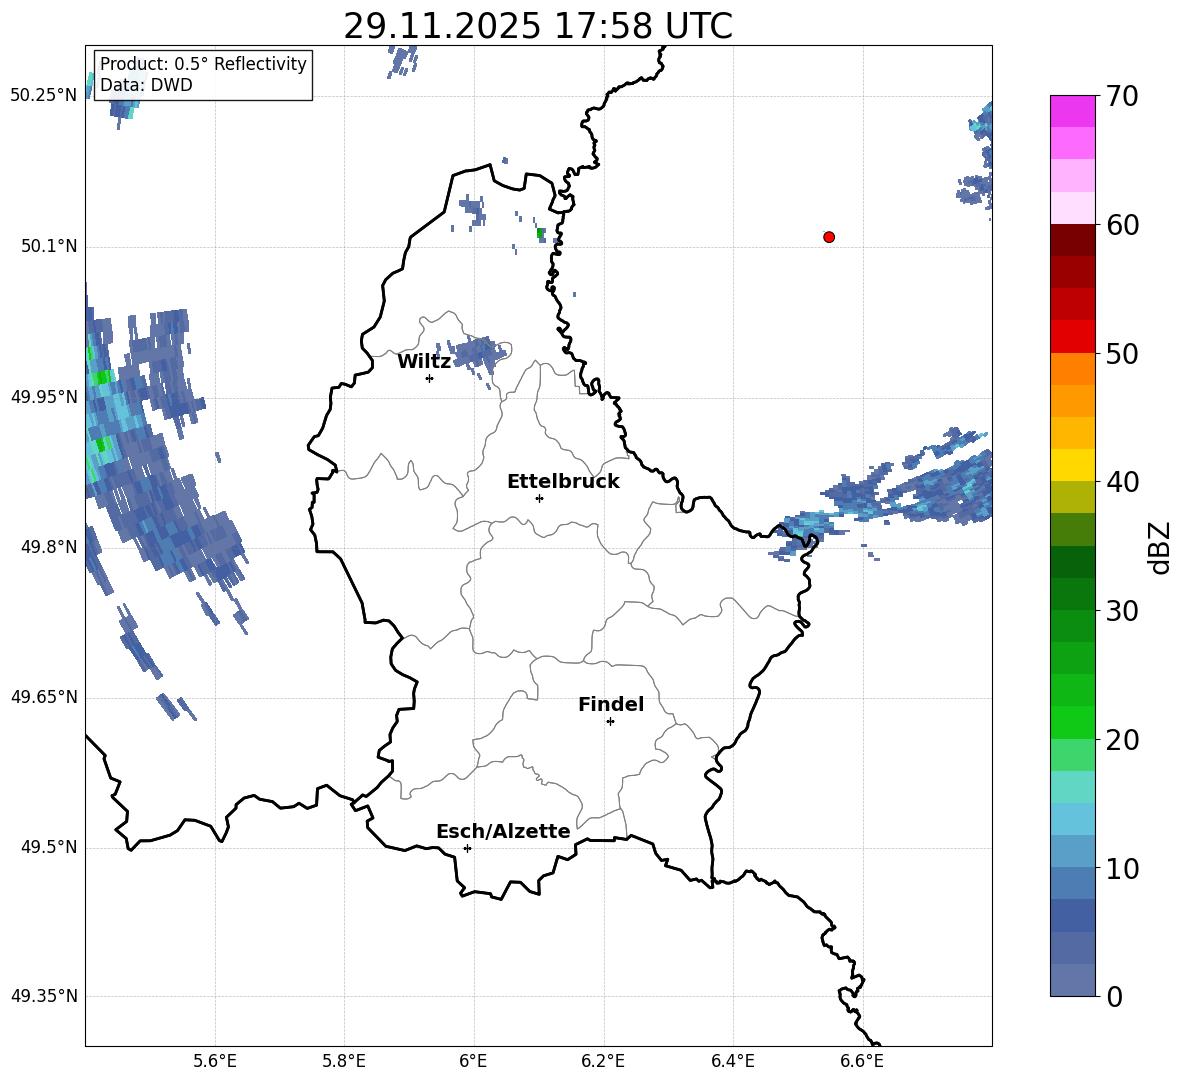Click the Product: 0.5° Reflectivity text
Viewport: 1184px width, 1081px height.
[203, 63]
